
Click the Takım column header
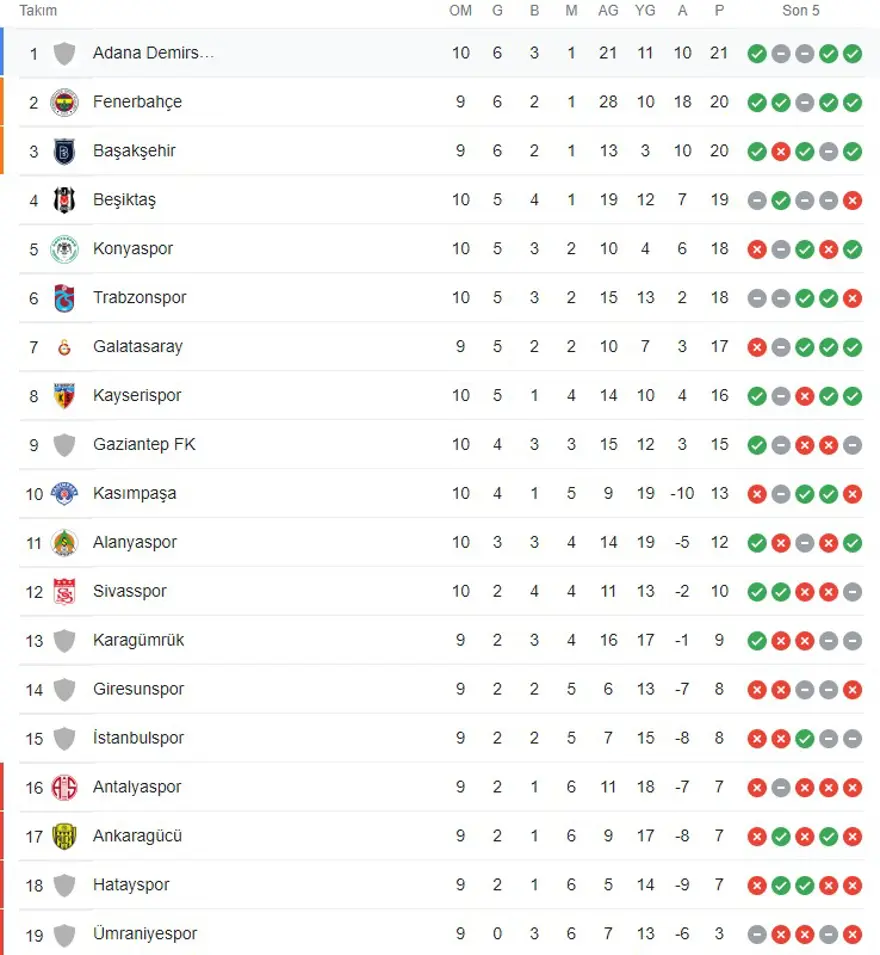[x=38, y=11]
